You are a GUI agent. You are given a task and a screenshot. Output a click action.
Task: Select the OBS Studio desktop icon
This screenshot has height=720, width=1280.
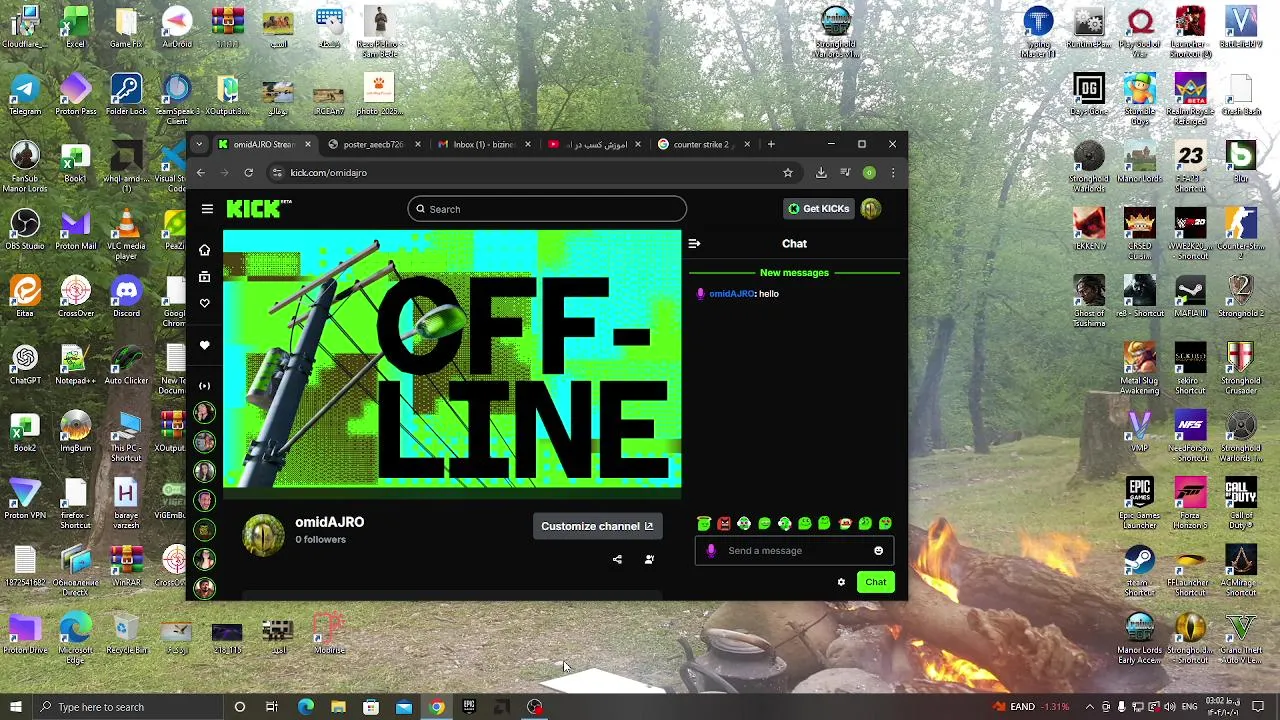(25, 230)
